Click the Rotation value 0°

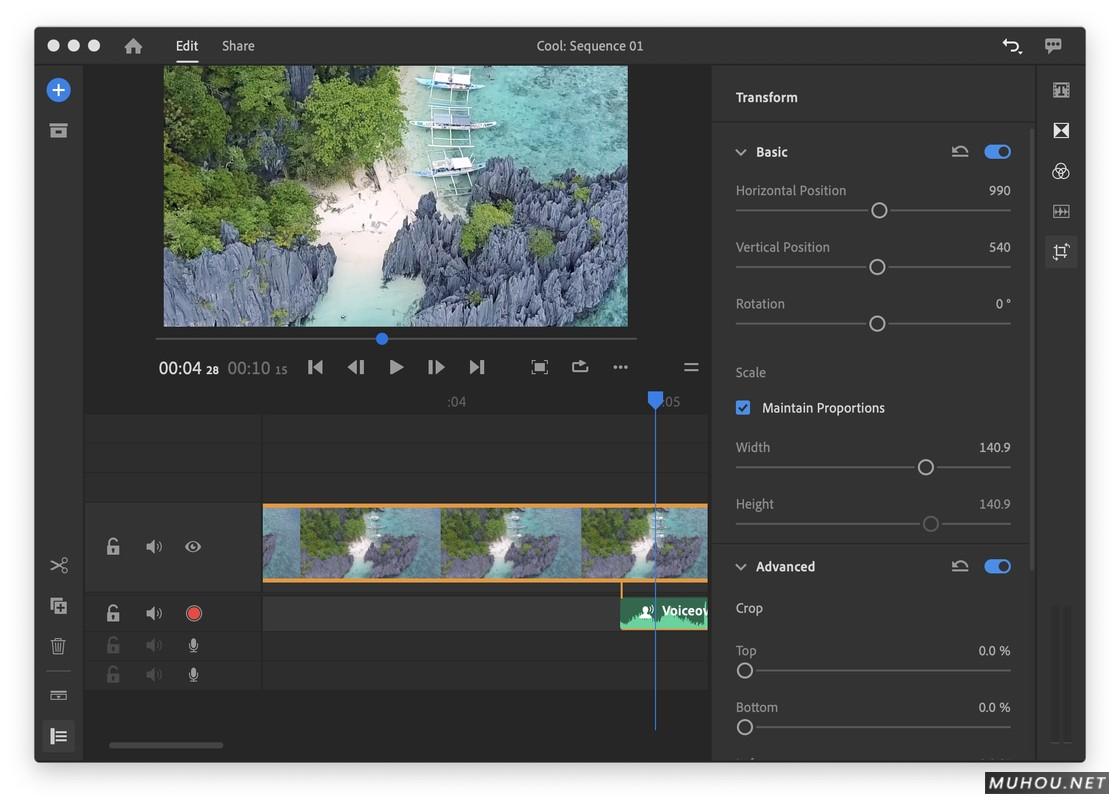coord(1003,304)
